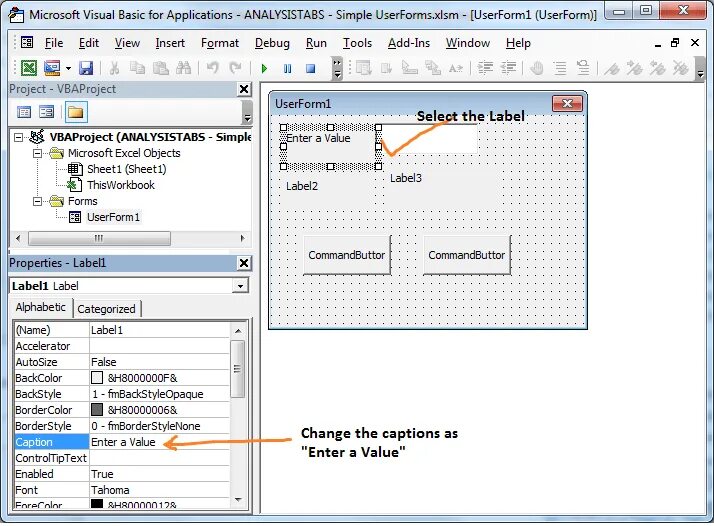Viewport: 714px width, 526px height.
Task: Save the workbook with the floppy icon
Action: click(x=86, y=68)
